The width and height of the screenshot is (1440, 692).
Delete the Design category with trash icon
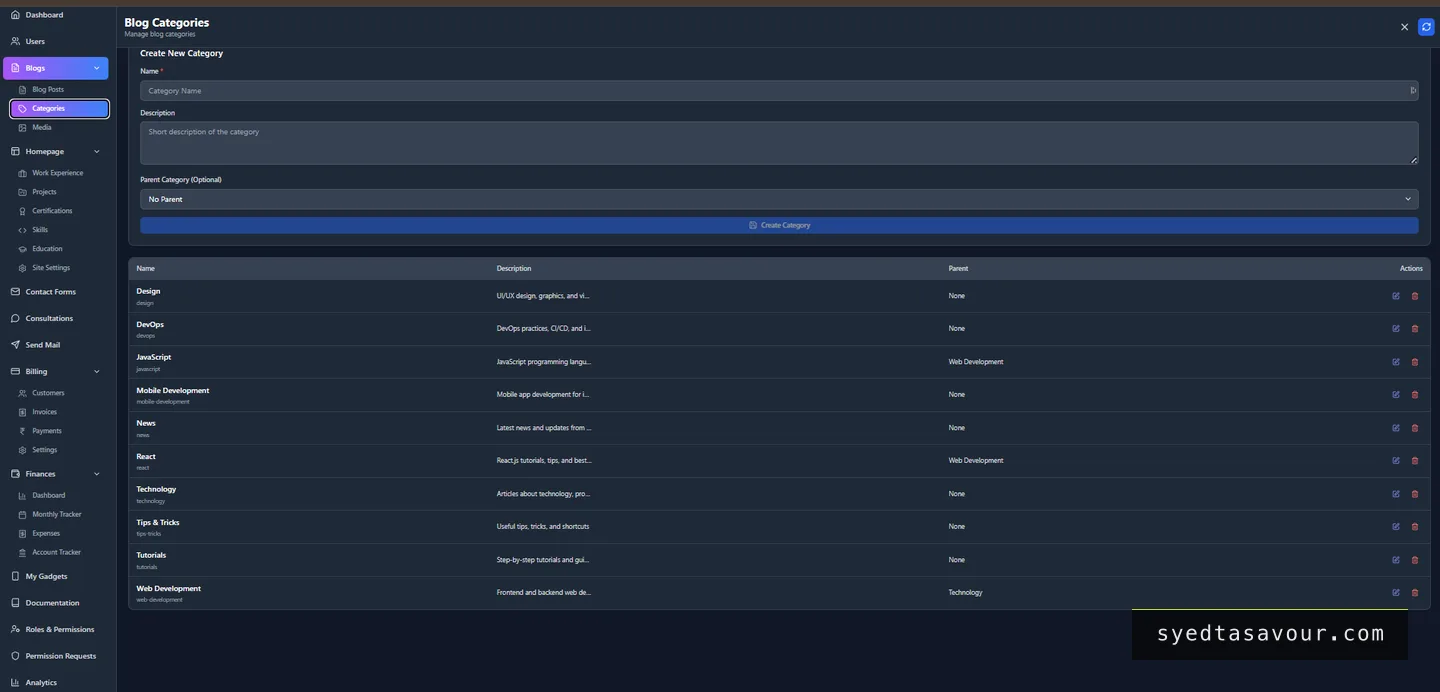coord(1414,296)
